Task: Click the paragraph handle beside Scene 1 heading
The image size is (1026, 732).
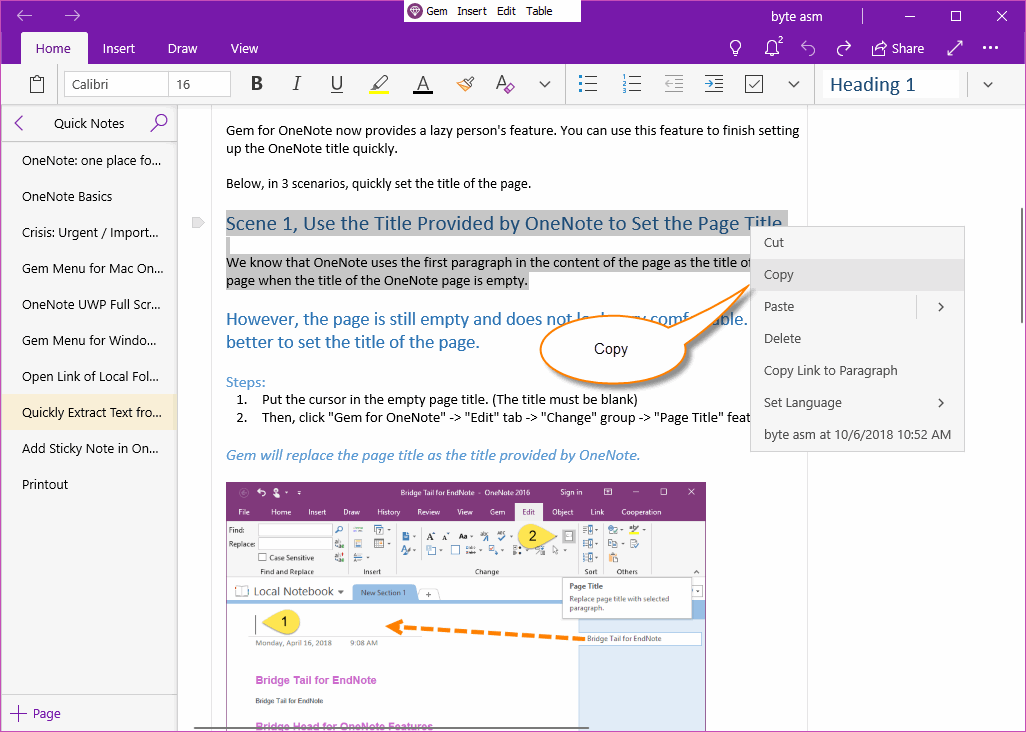Action: [x=198, y=222]
